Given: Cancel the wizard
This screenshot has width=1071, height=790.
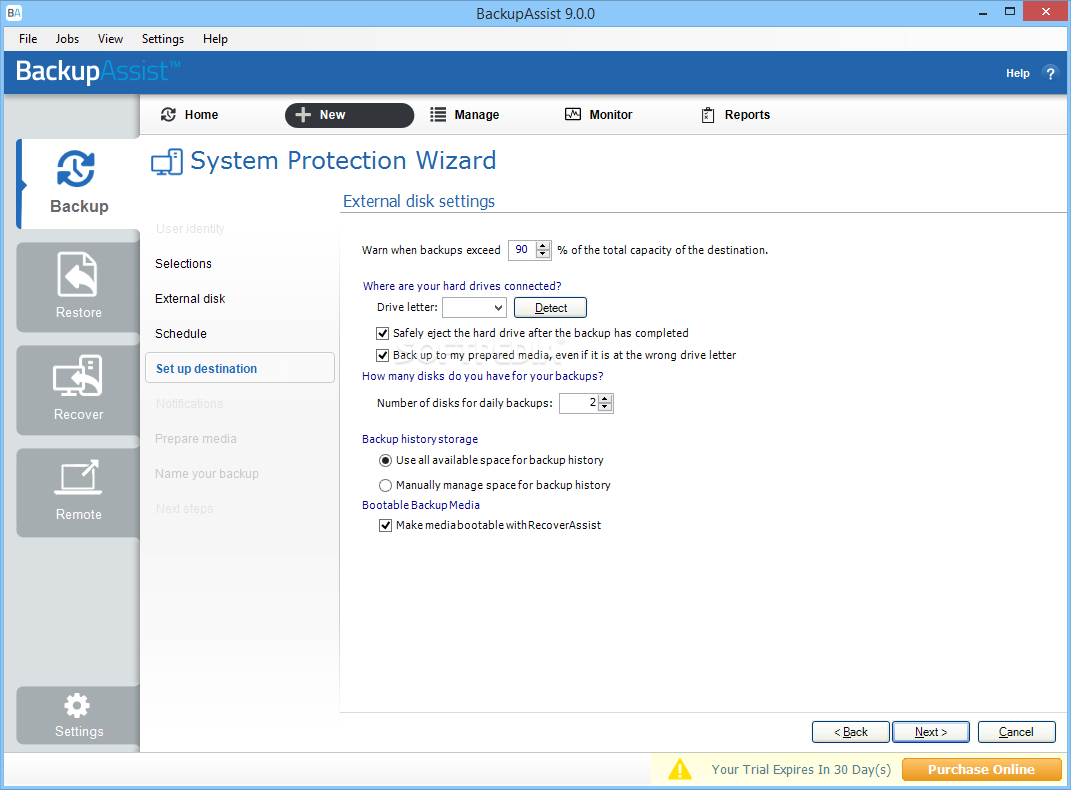Looking at the screenshot, I should (x=1016, y=732).
